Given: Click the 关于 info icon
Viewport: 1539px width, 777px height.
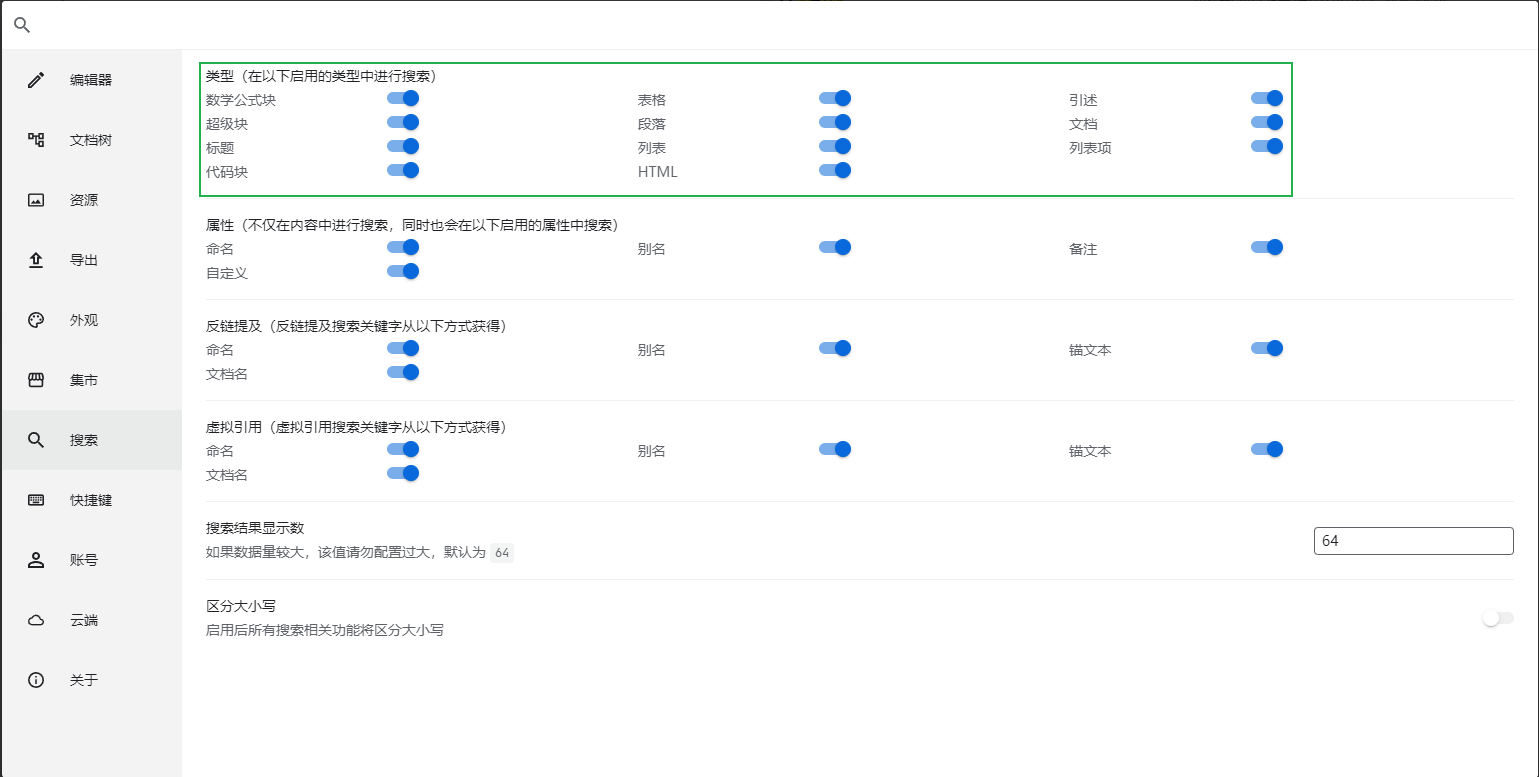Looking at the screenshot, I should pyautogui.click(x=36, y=680).
